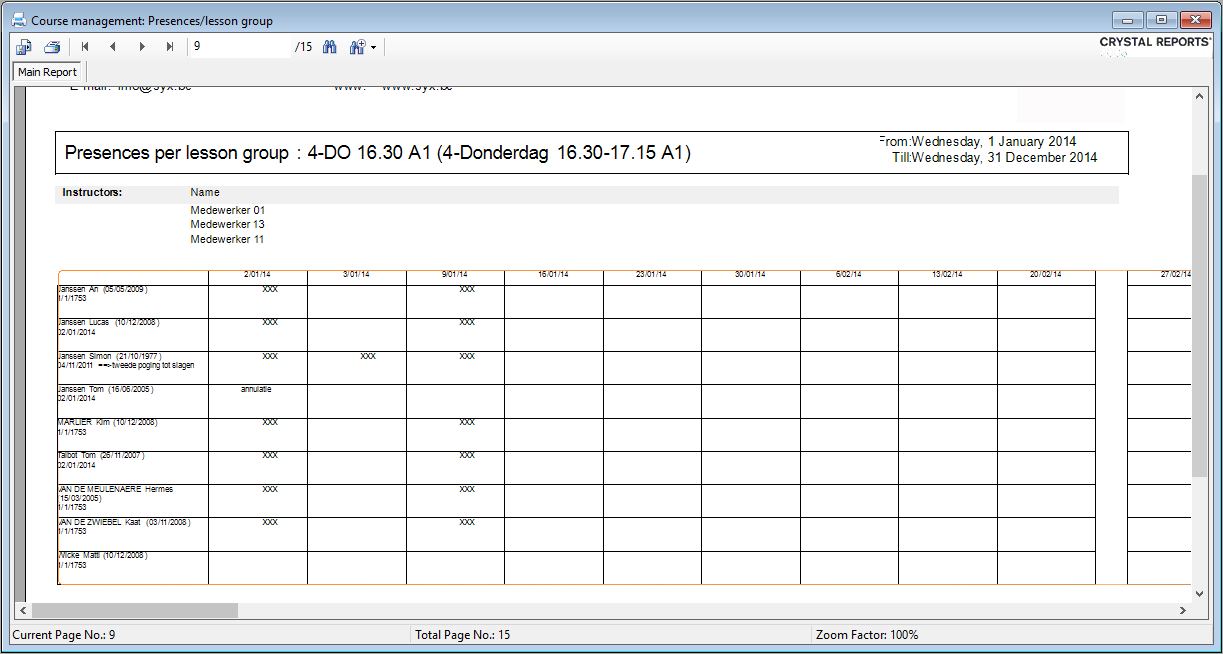Go to the first page

pos(85,47)
